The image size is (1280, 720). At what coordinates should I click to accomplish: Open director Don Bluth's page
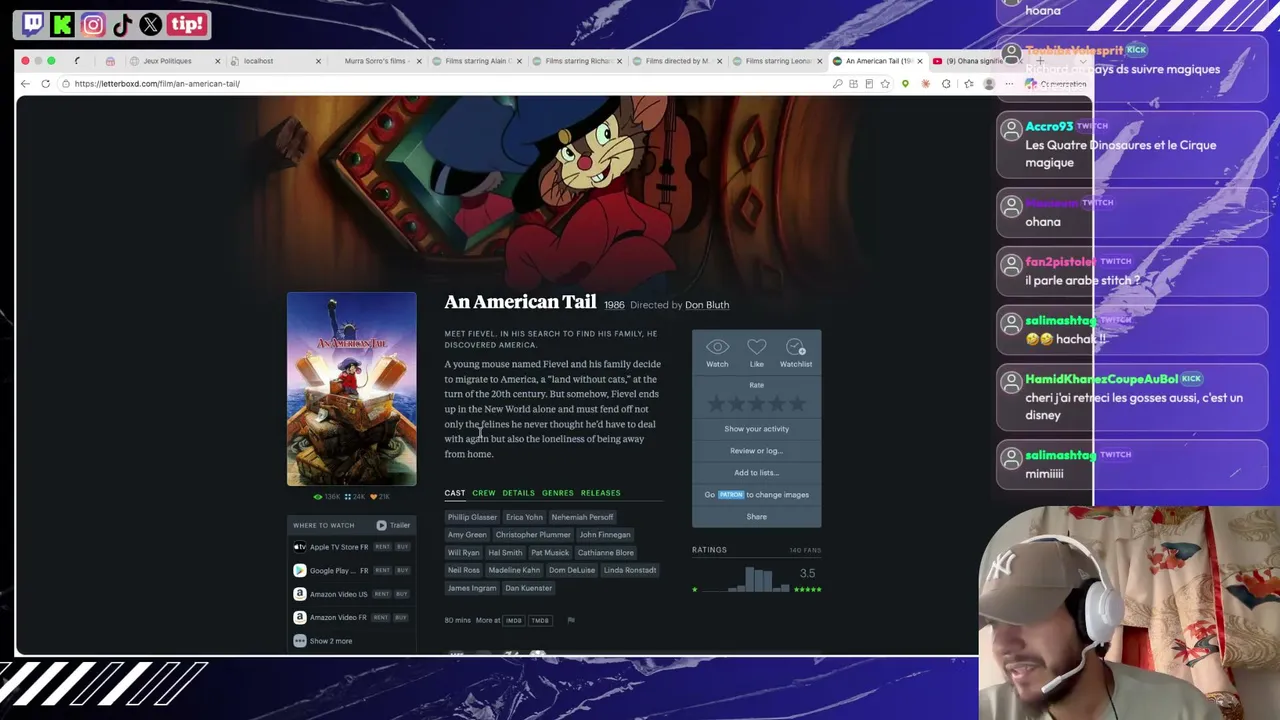click(707, 305)
